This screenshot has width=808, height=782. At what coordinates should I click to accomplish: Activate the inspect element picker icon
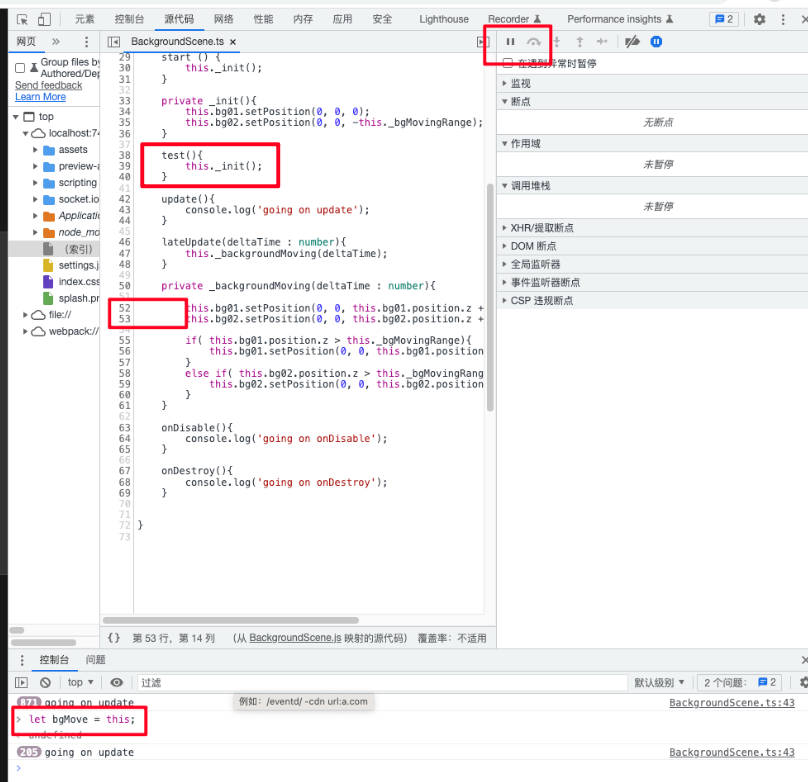(22, 20)
